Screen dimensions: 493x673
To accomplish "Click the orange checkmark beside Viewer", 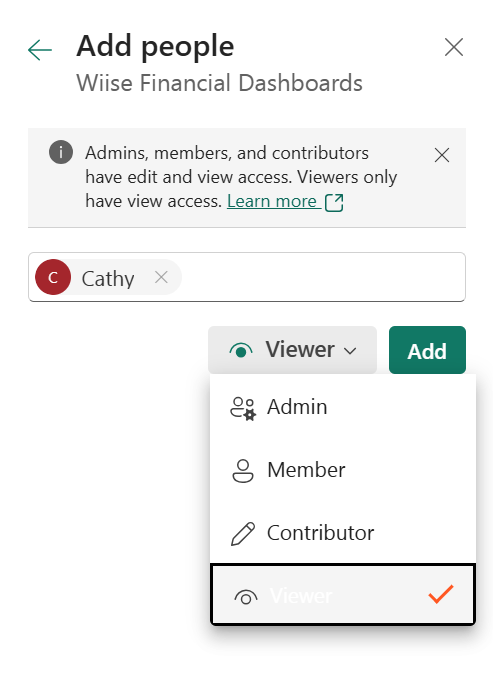I will (441, 594).
